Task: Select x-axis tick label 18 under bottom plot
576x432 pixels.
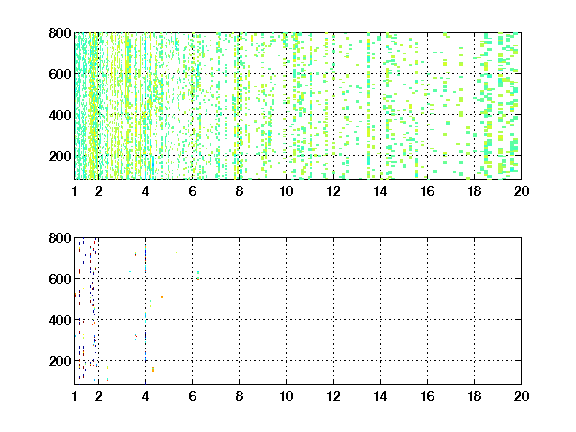Action: (x=474, y=396)
